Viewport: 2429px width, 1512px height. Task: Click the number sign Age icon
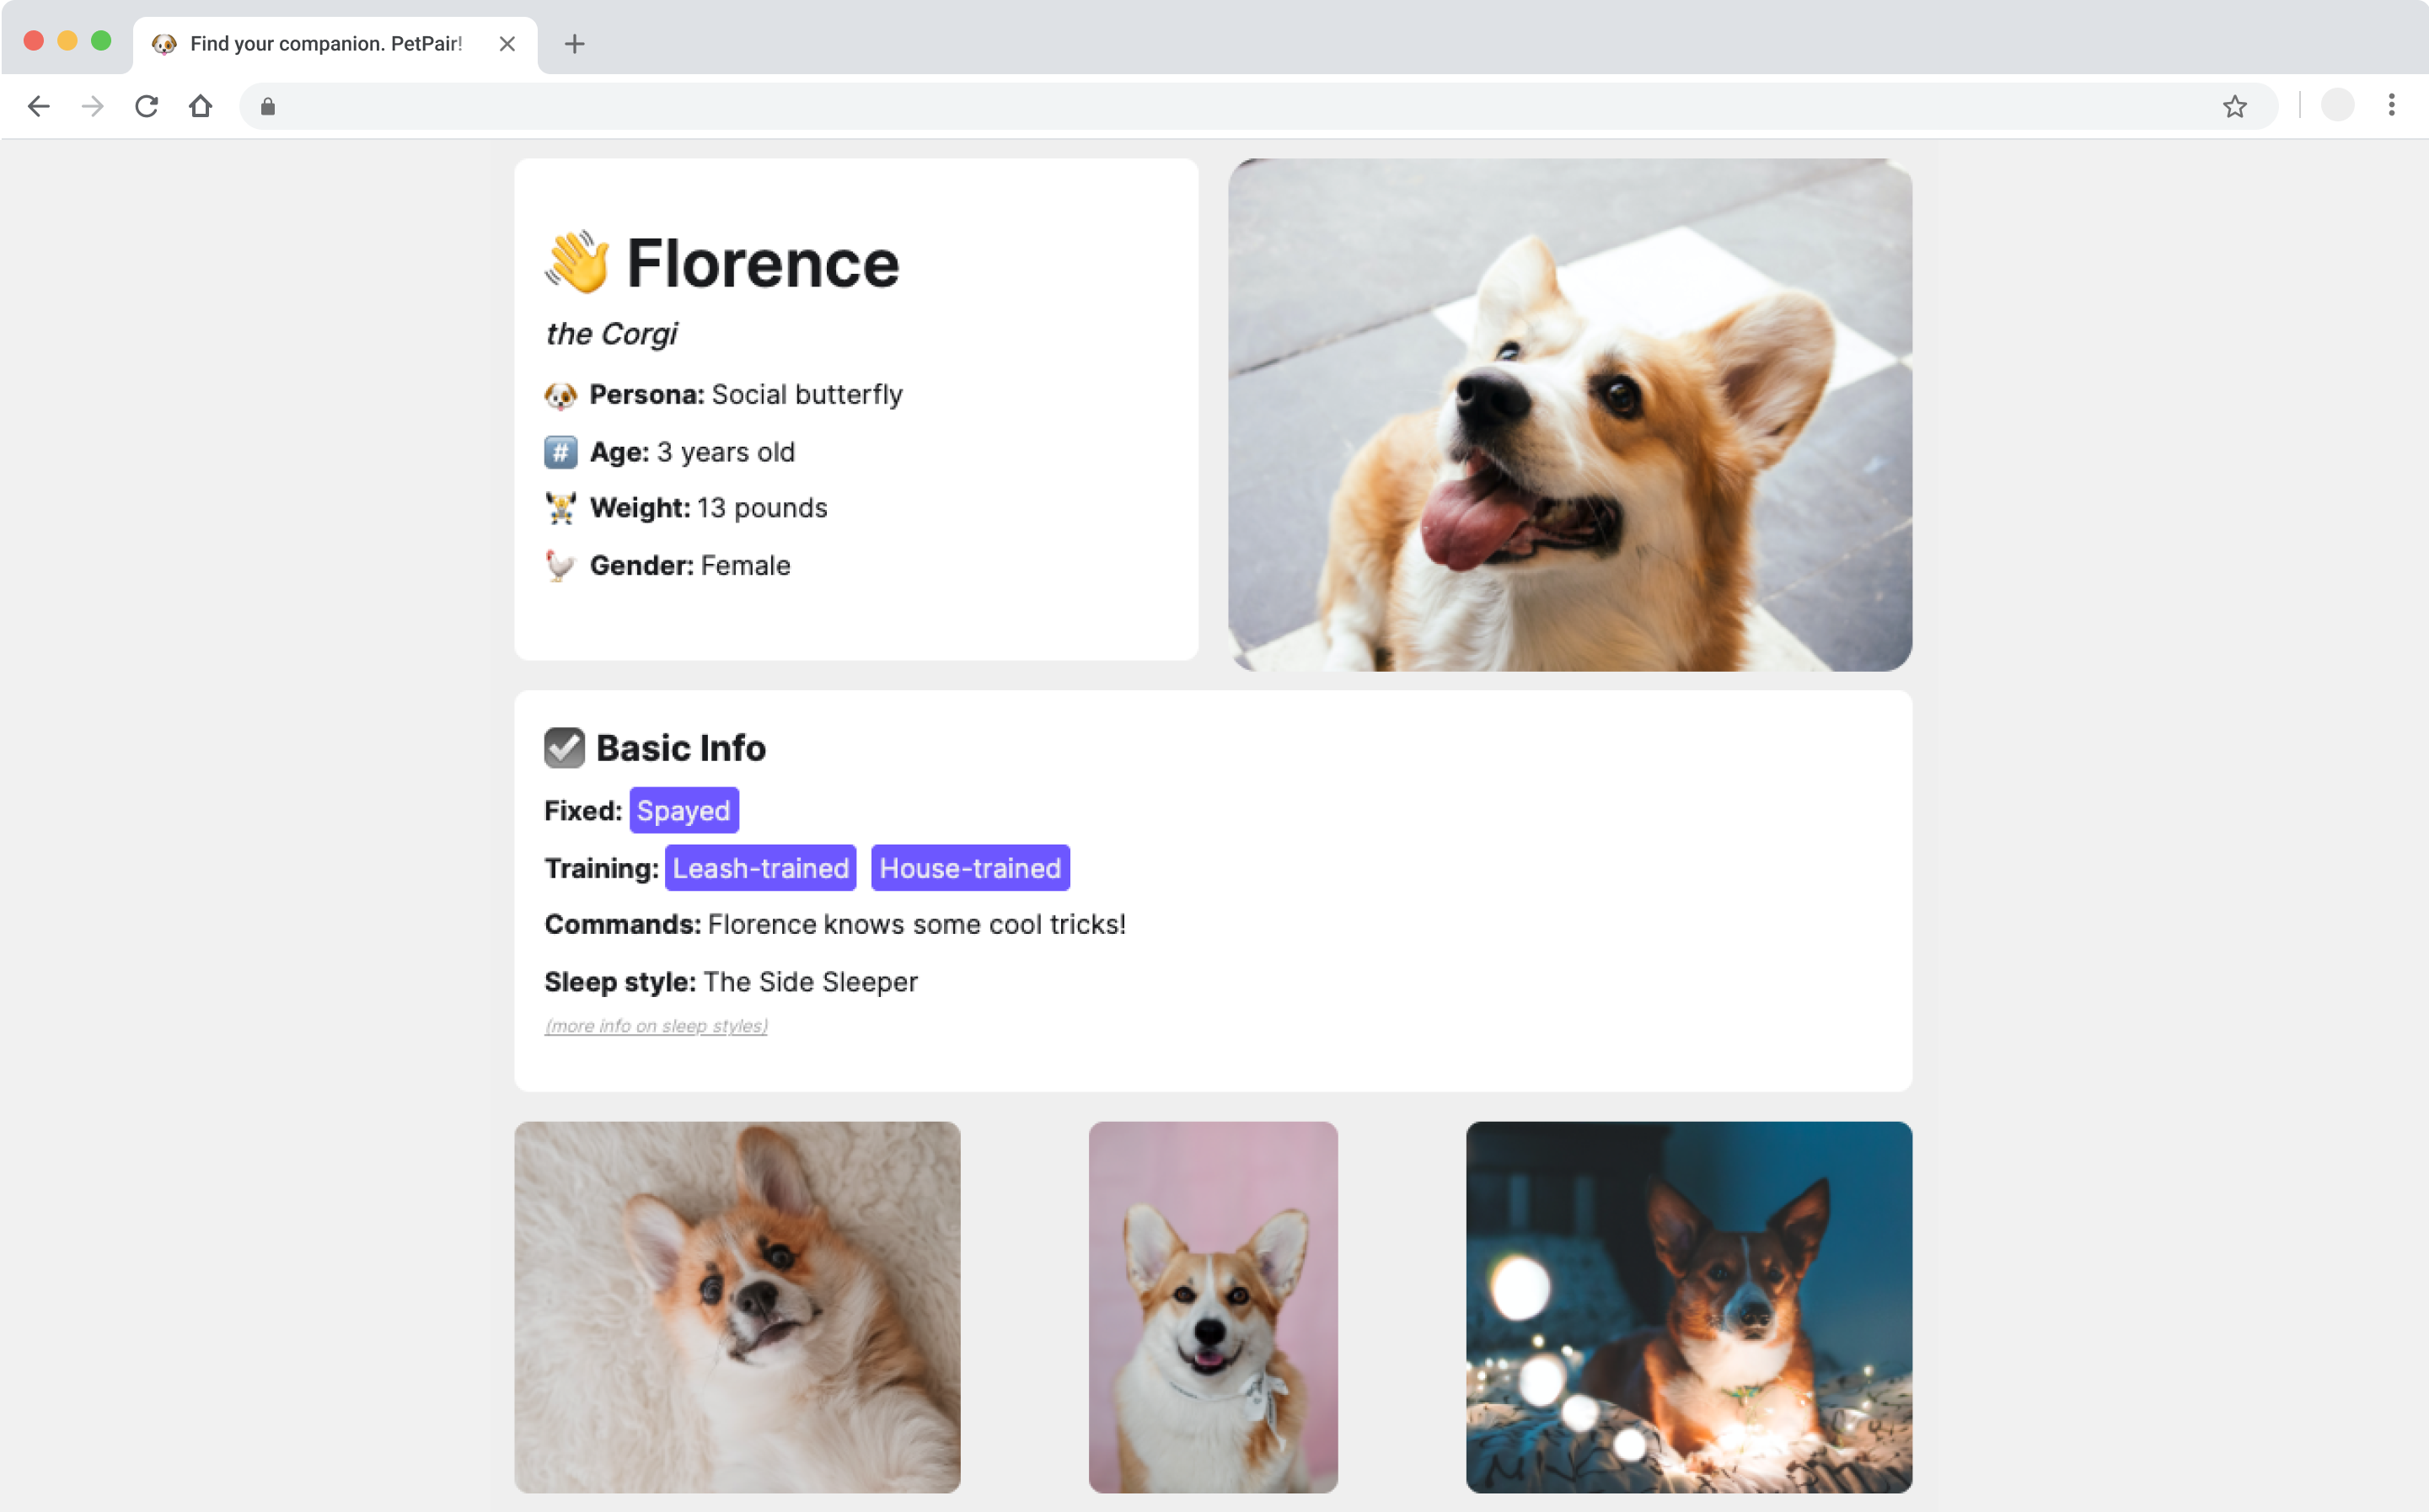(560, 452)
